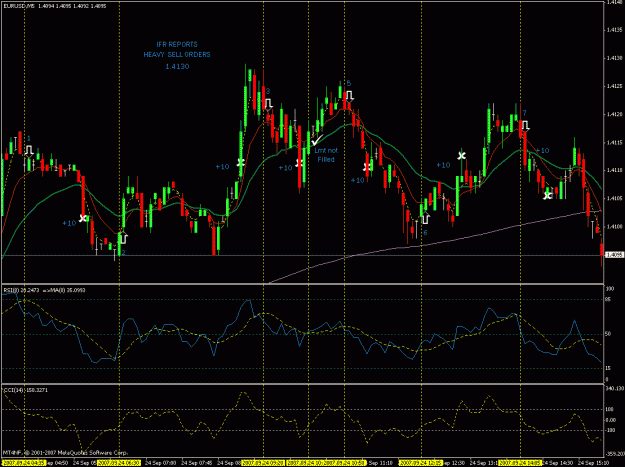Select the sell arrow under trade number 1
Screen dimensions: 625x467
click(29, 151)
